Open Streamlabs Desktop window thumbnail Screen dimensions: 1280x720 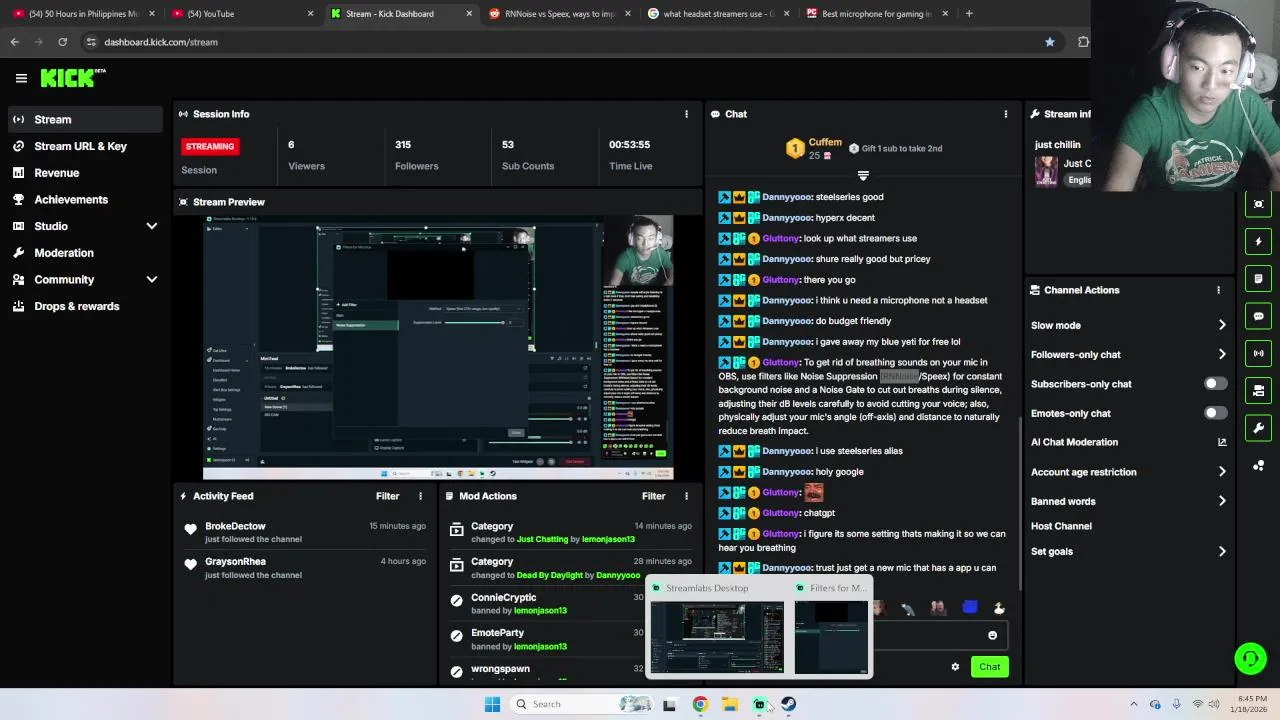(x=717, y=635)
